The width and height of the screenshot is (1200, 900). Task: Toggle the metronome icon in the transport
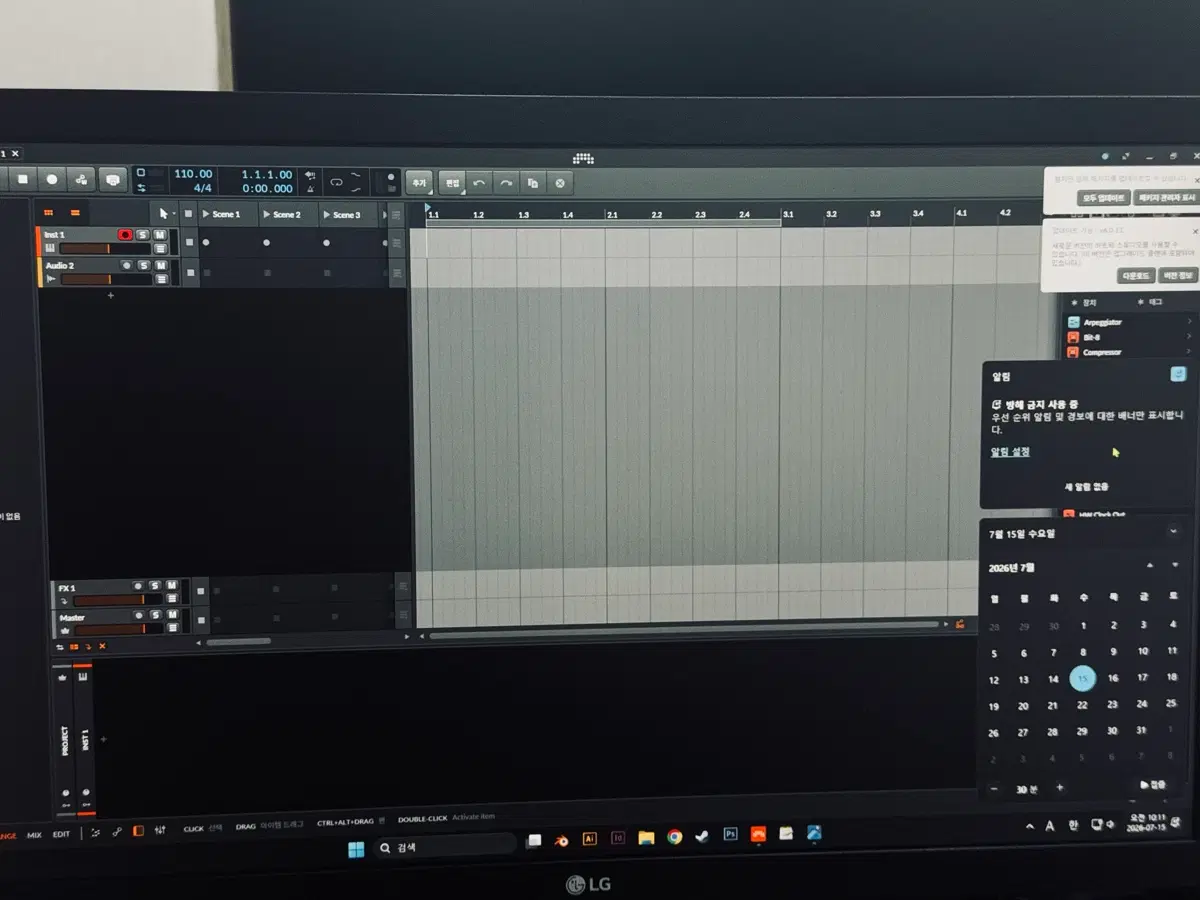click(x=311, y=188)
